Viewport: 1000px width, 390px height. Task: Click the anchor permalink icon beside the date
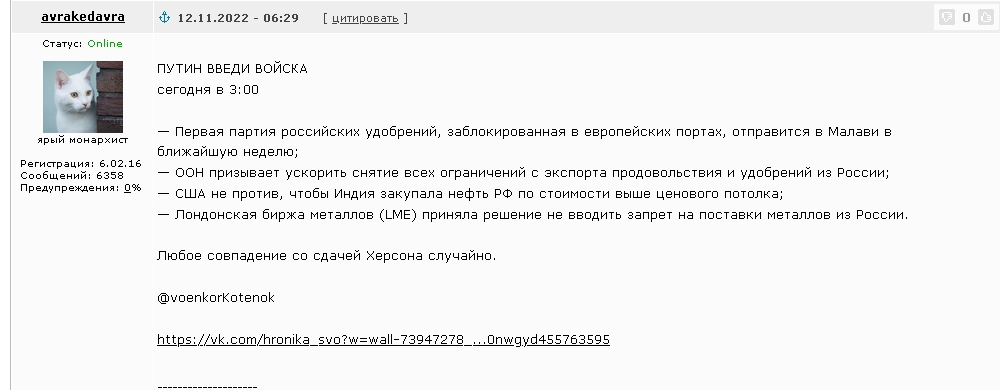coord(164,17)
